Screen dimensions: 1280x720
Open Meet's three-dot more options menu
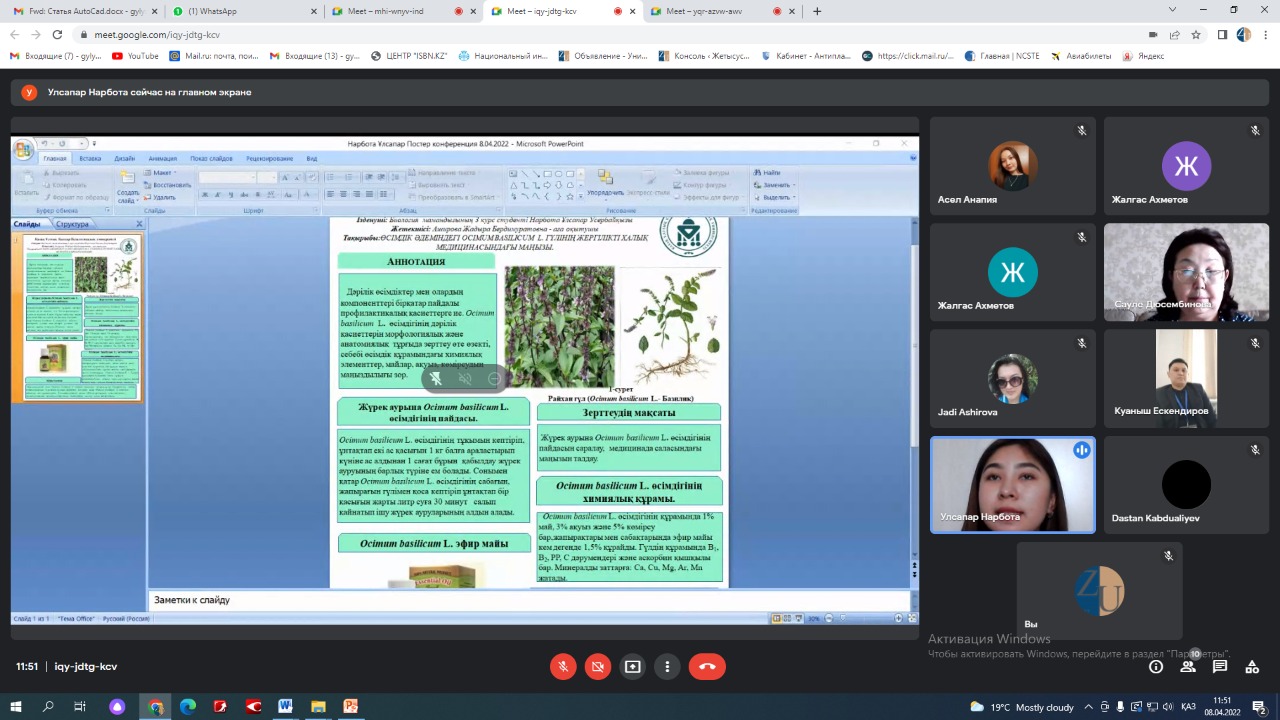[x=667, y=666]
